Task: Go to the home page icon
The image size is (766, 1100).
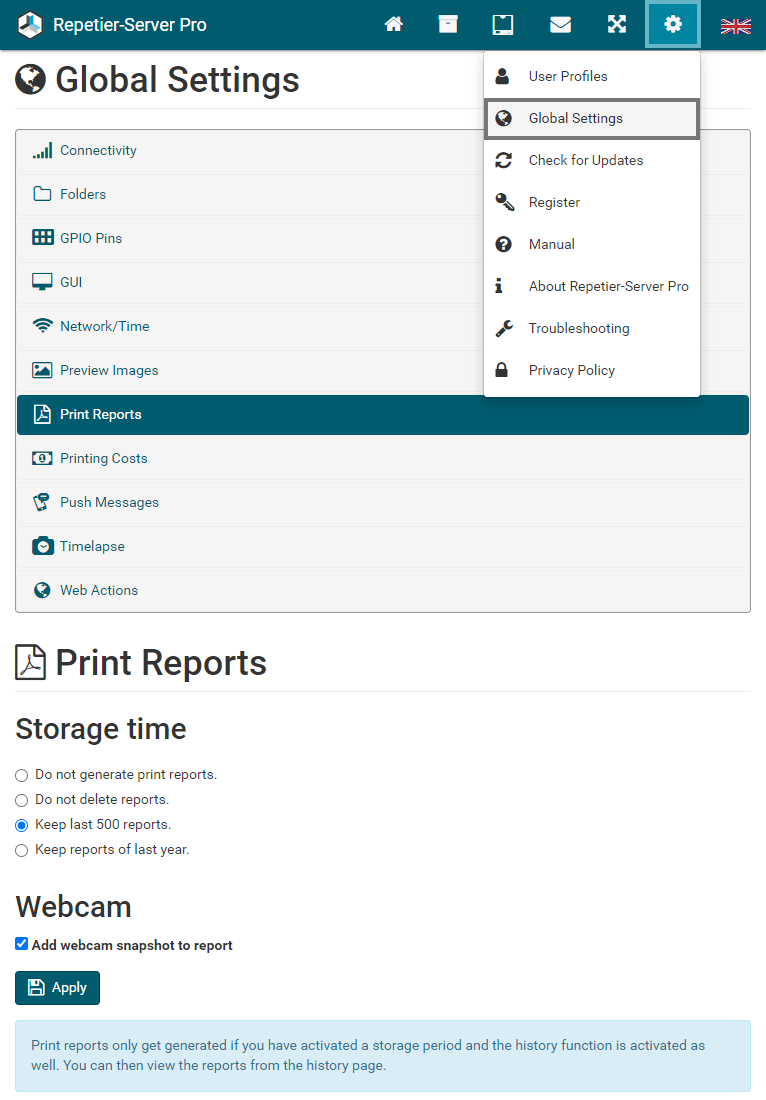Action: click(x=394, y=25)
